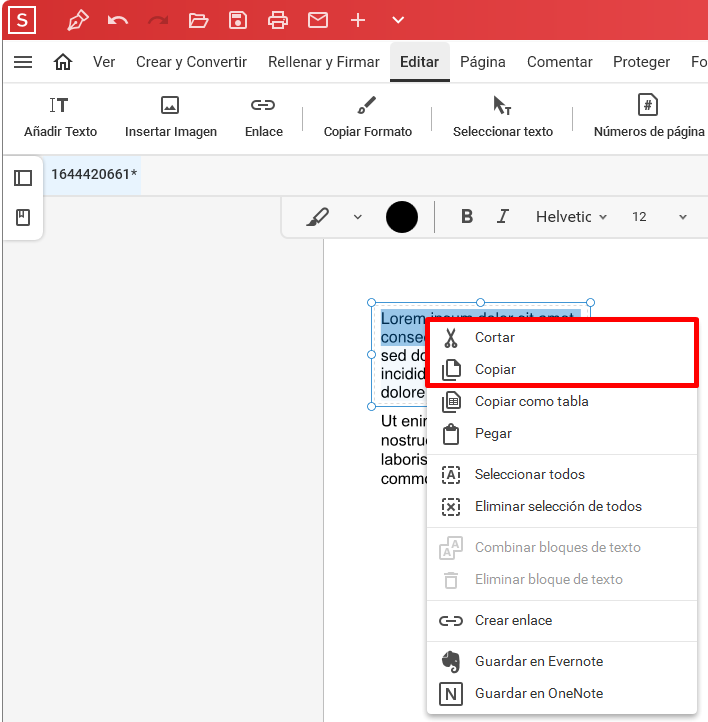Expand quick access toolbar chevron
Viewport: 708px width, 722px height.
tap(398, 20)
